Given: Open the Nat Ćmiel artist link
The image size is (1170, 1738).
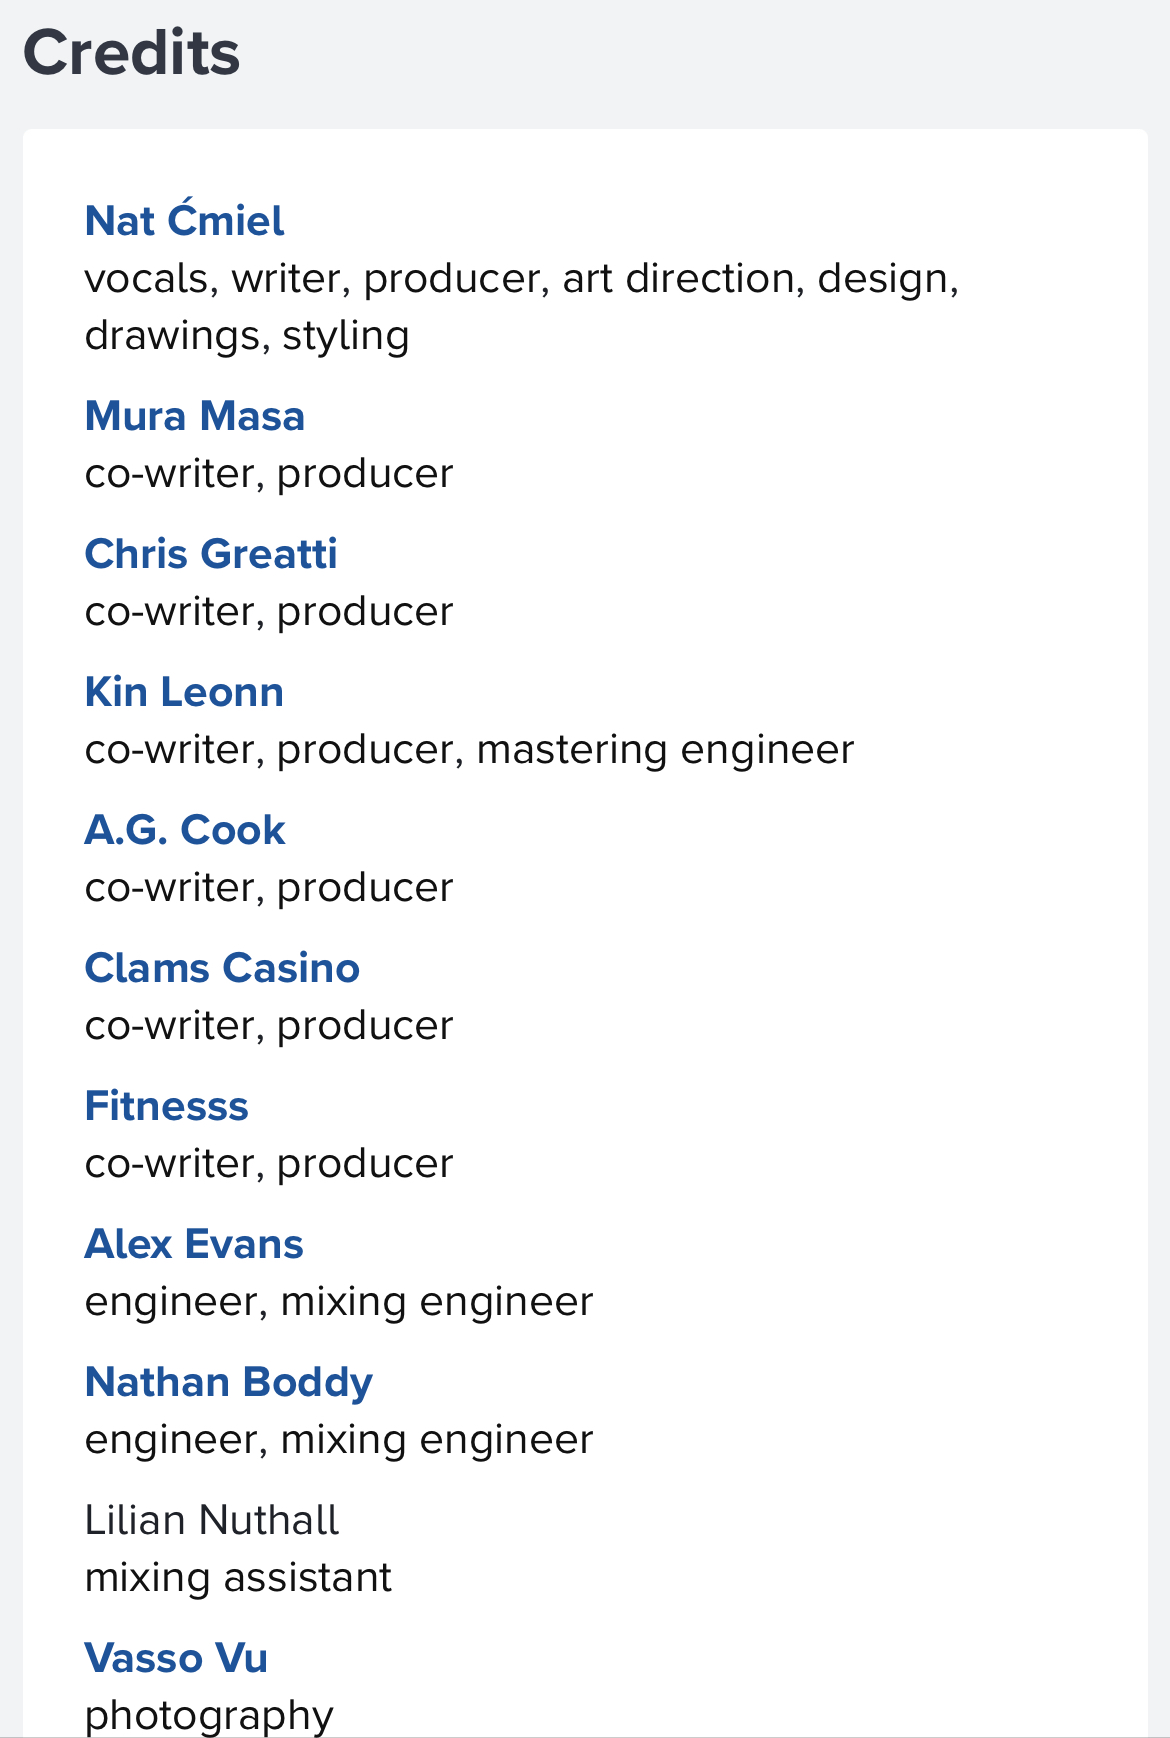Looking at the screenshot, I should 184,221.
